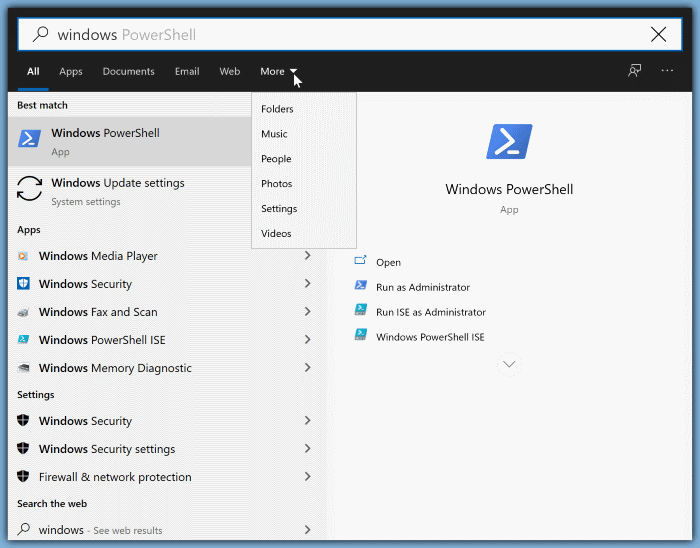Click large PowerShell logo in preview pane
The height and width of the screenshot is (548, 700).
(x=509, y=141)
